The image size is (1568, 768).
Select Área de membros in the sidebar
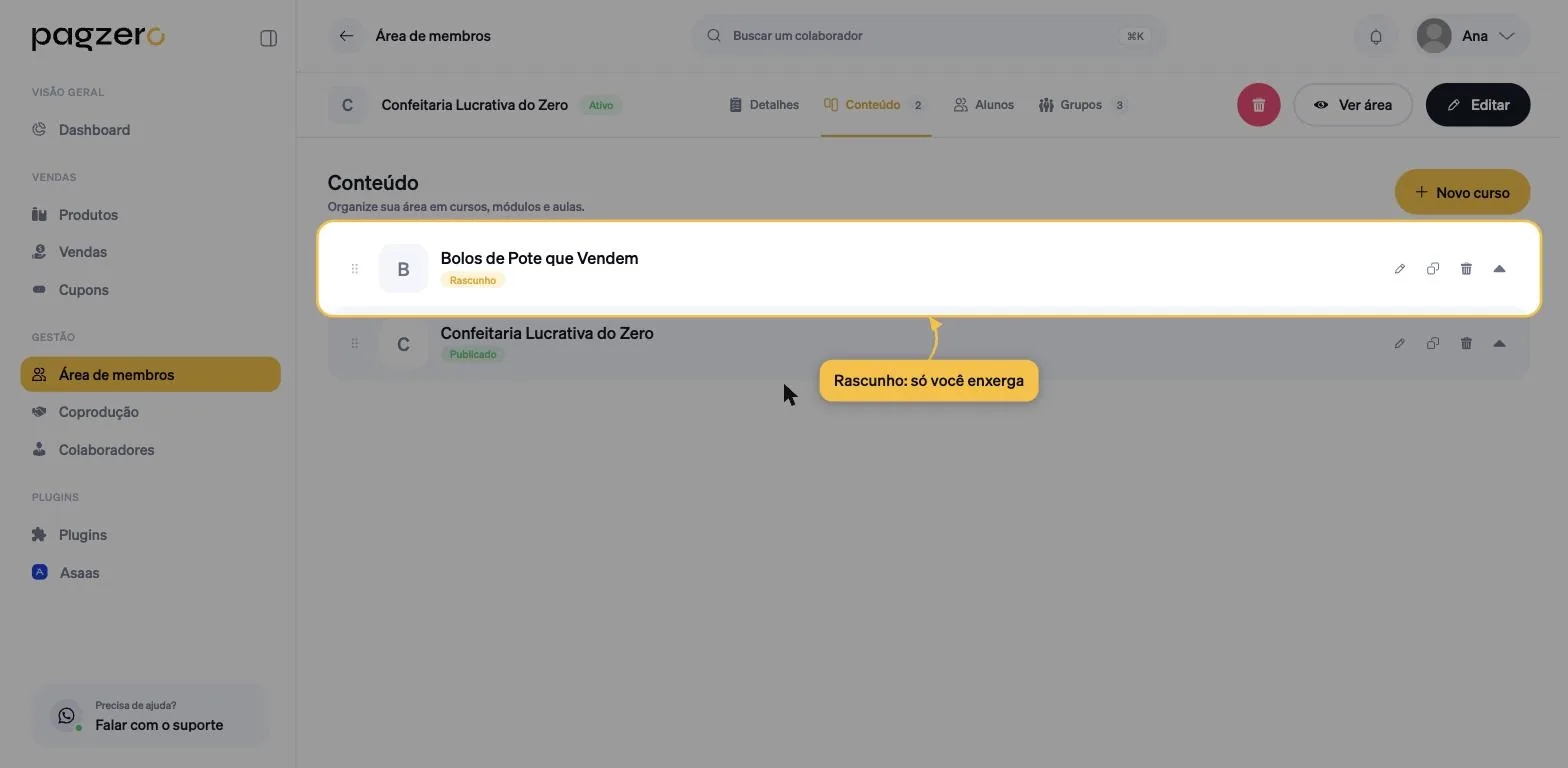click(x=150, y=375)
